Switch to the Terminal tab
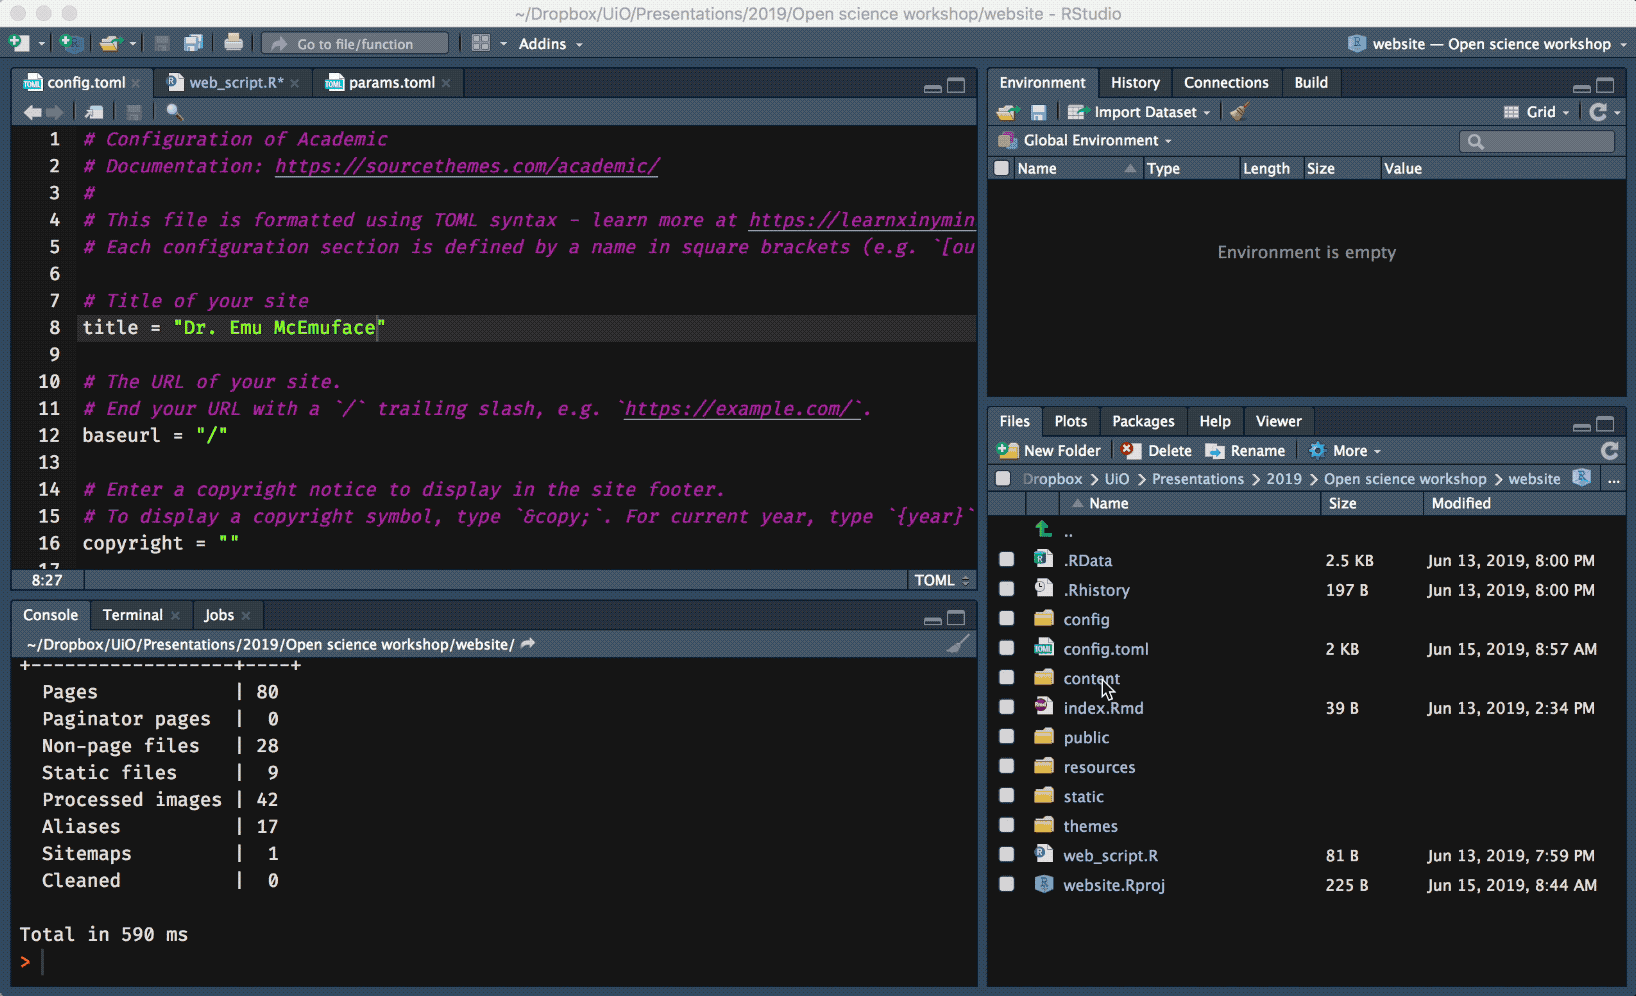The width and height of the screenshot is (1636, 996). [x=132, y=615]
